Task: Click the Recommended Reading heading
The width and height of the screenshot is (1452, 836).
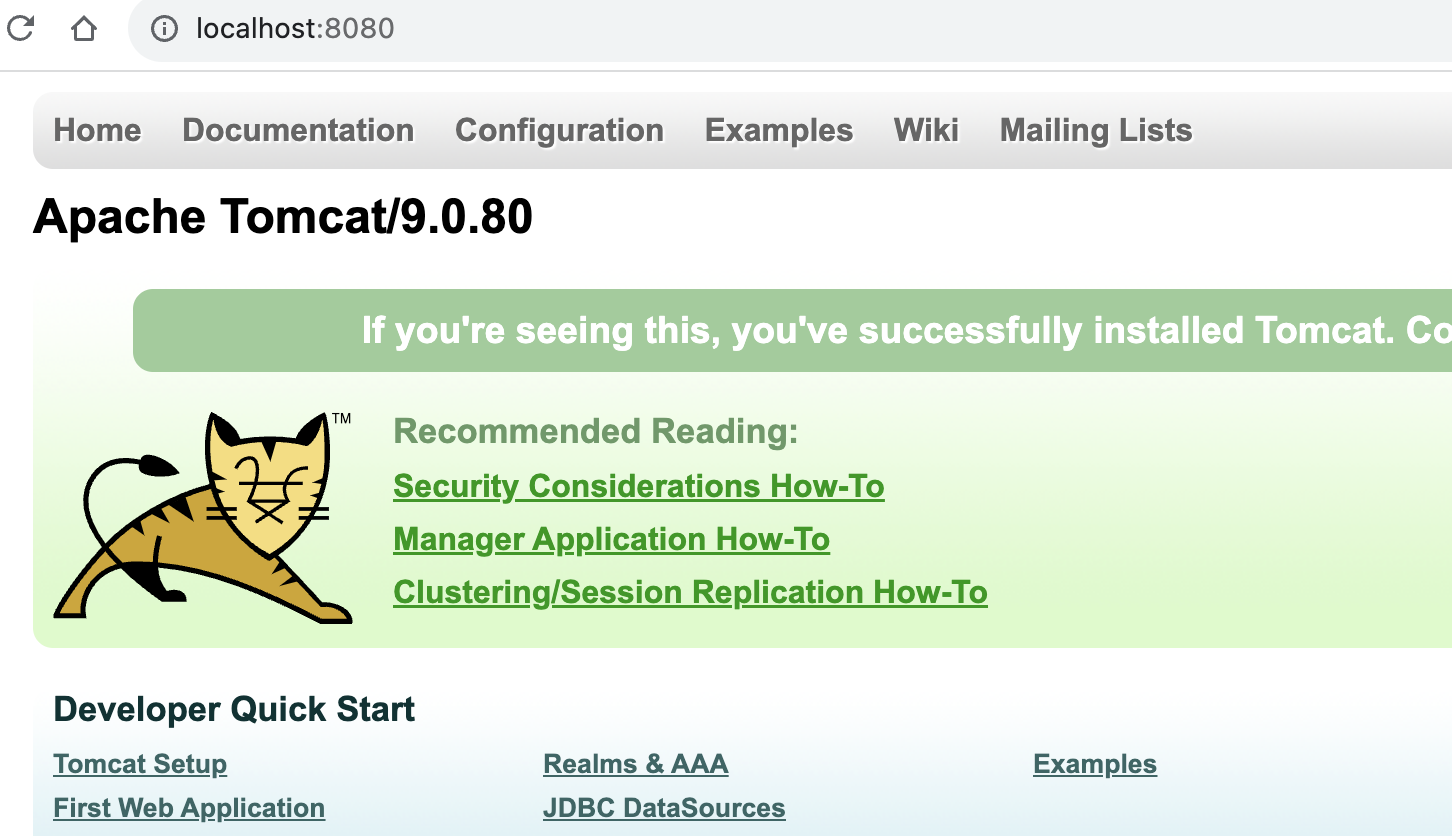Action: tap(596, 432)
